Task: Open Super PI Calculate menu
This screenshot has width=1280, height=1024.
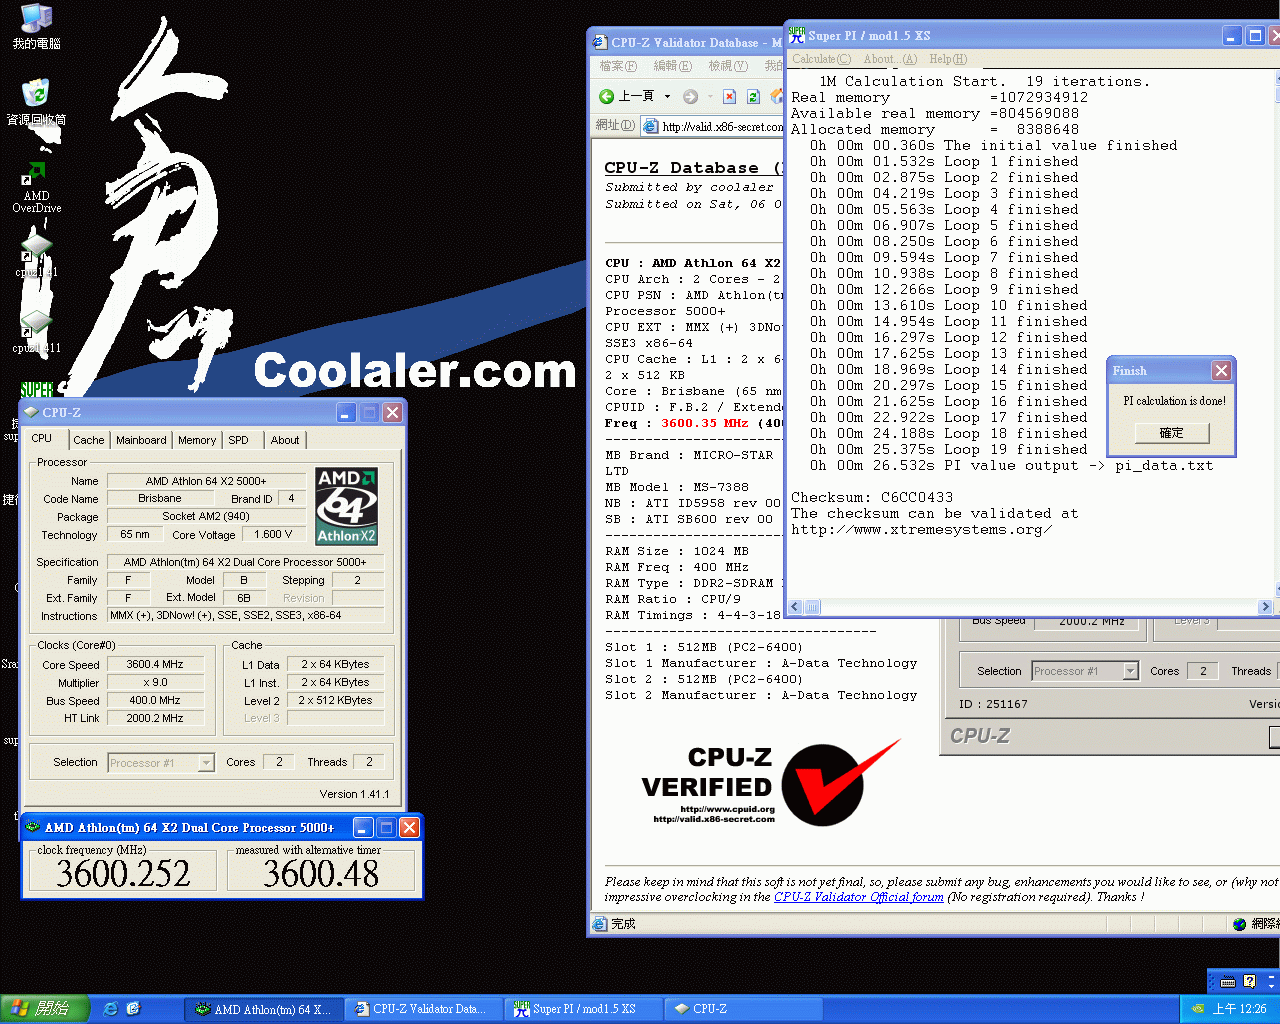Action: [x=822, y=59]
